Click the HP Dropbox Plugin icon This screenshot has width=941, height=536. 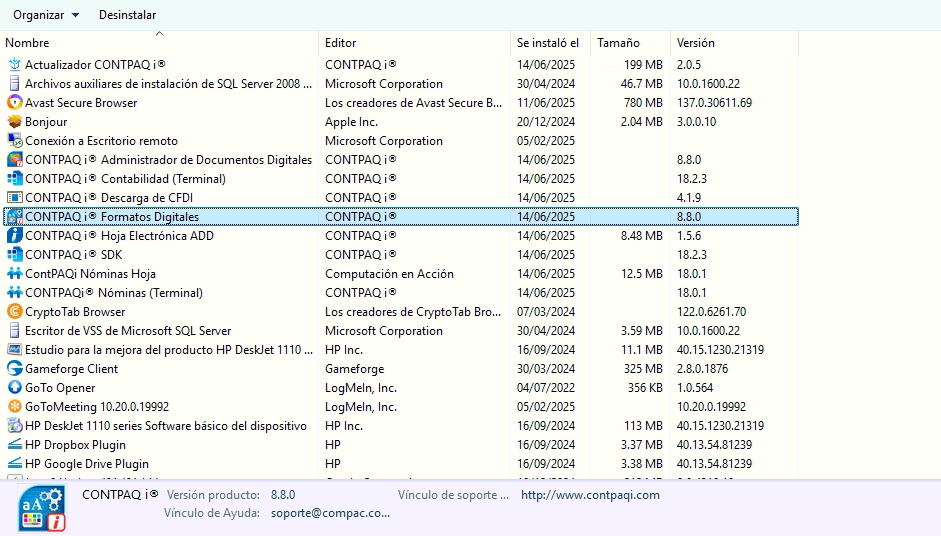(x=15, y=445)
